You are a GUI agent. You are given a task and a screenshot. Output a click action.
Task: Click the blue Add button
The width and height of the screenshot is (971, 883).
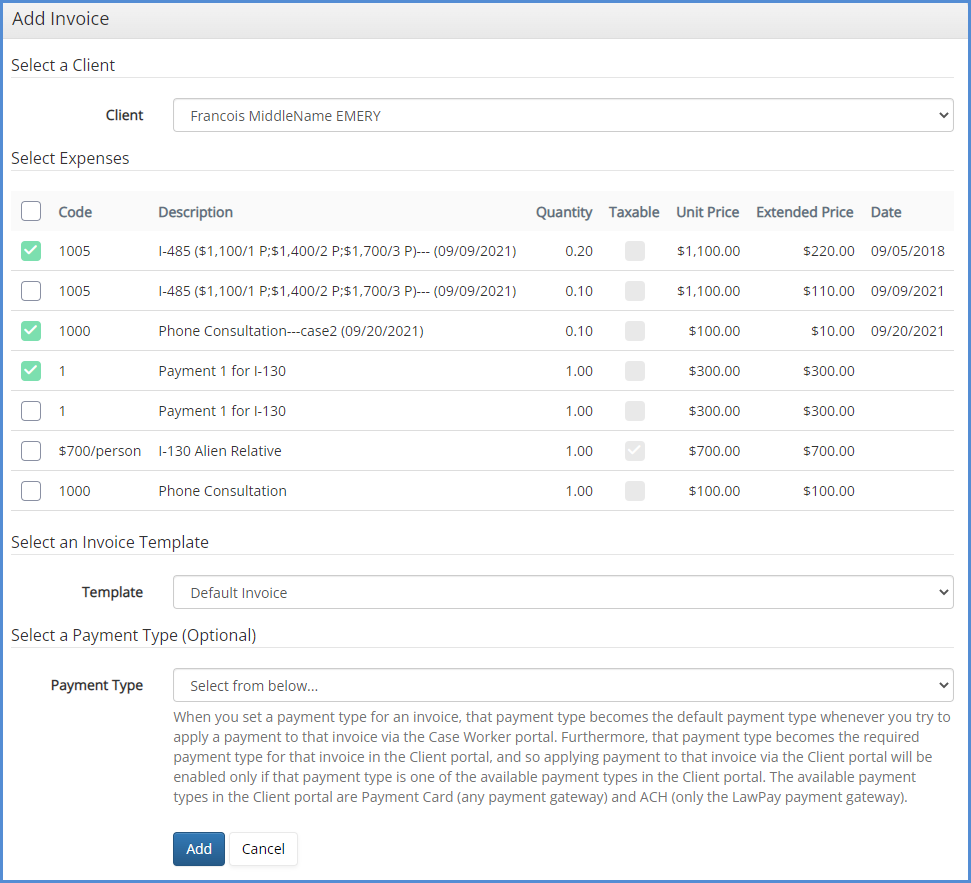[x=199, y=848]
